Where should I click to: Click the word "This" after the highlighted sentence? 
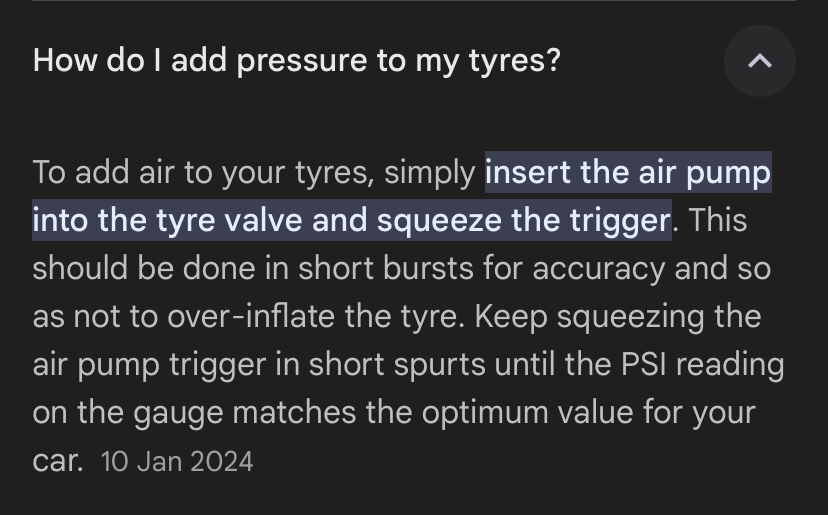coord(718,220)
